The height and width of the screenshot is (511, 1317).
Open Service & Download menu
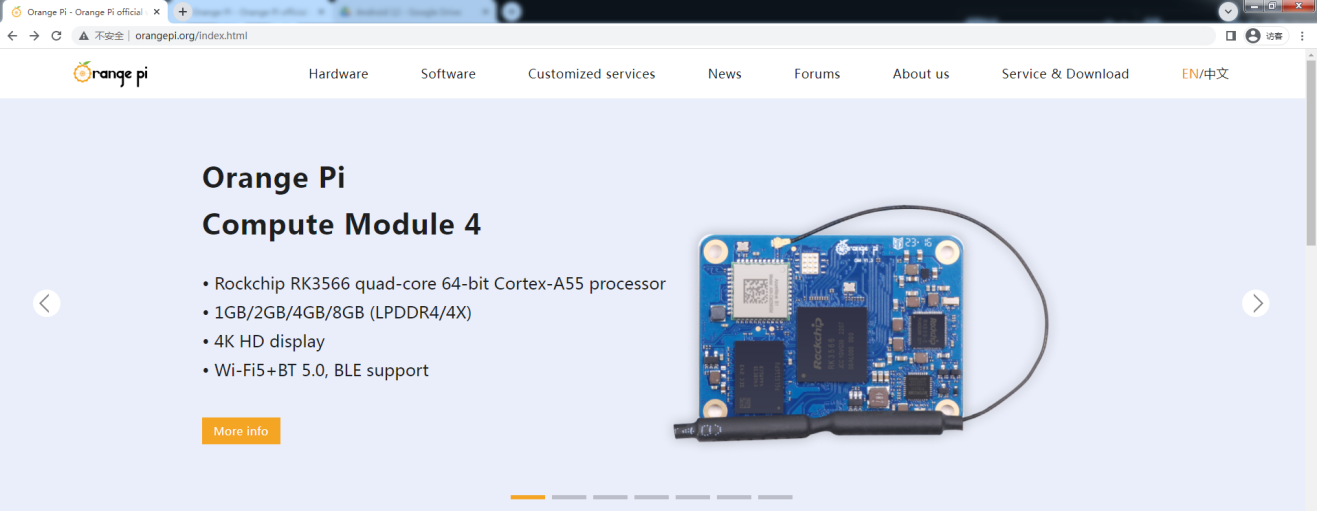[1065, 74]
